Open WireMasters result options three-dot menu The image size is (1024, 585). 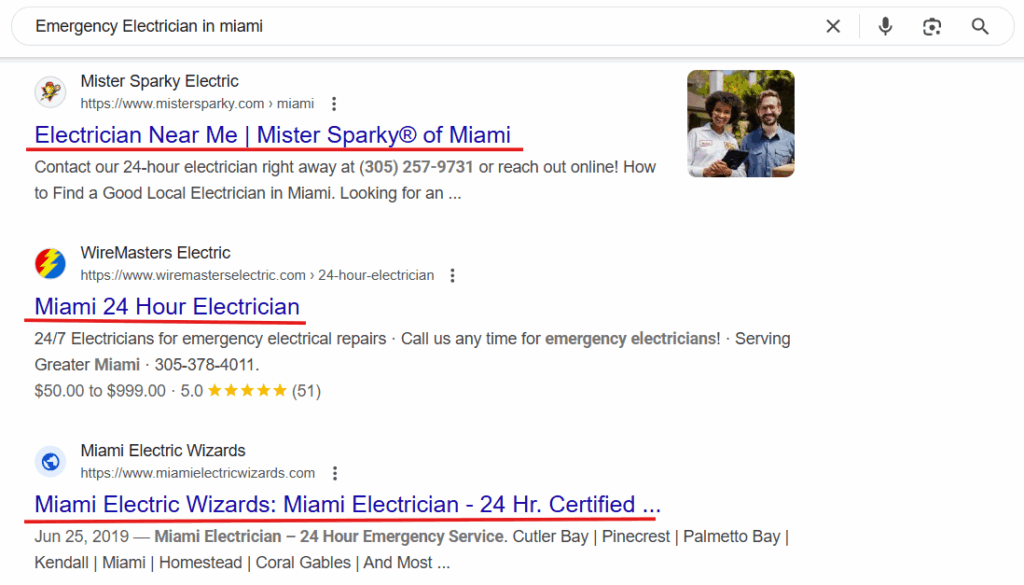tap(452, 276)
